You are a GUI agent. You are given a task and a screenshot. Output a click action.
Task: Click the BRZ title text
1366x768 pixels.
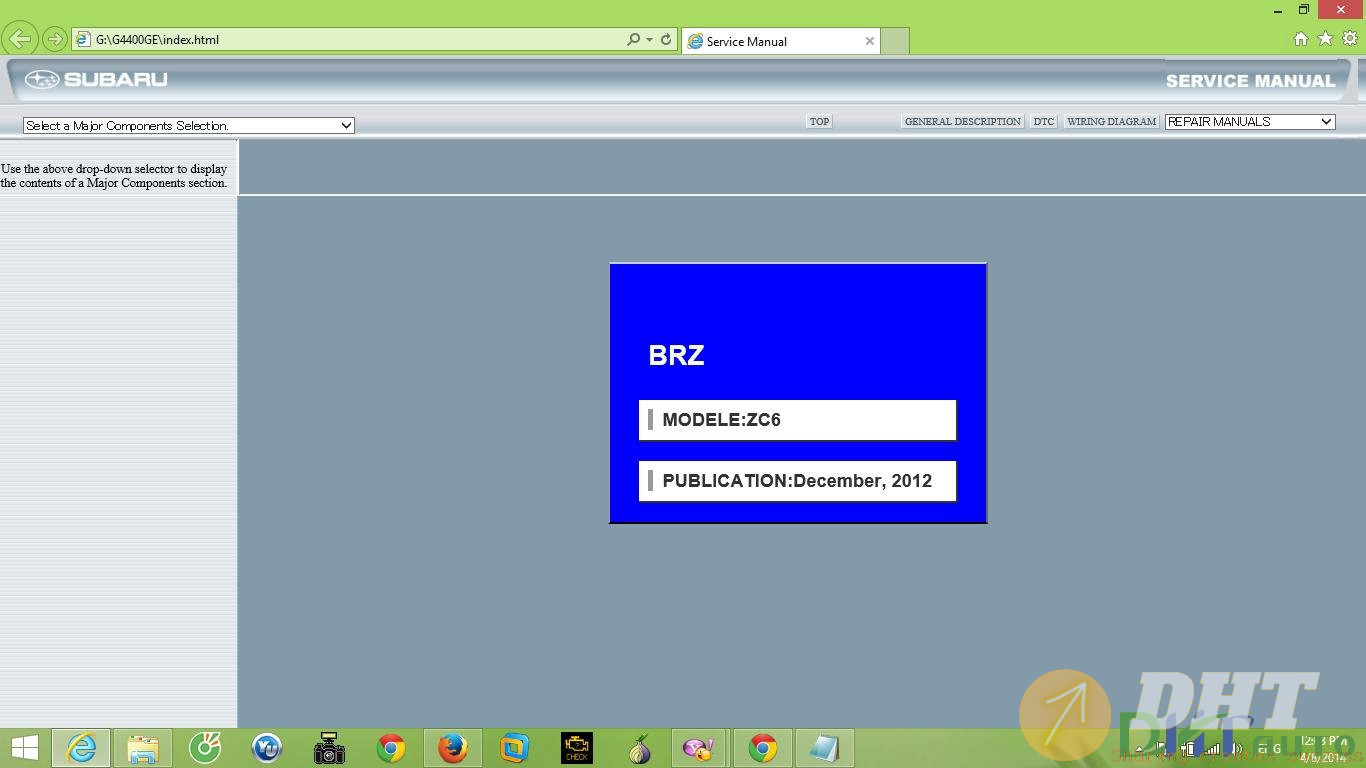click(676, 355)
